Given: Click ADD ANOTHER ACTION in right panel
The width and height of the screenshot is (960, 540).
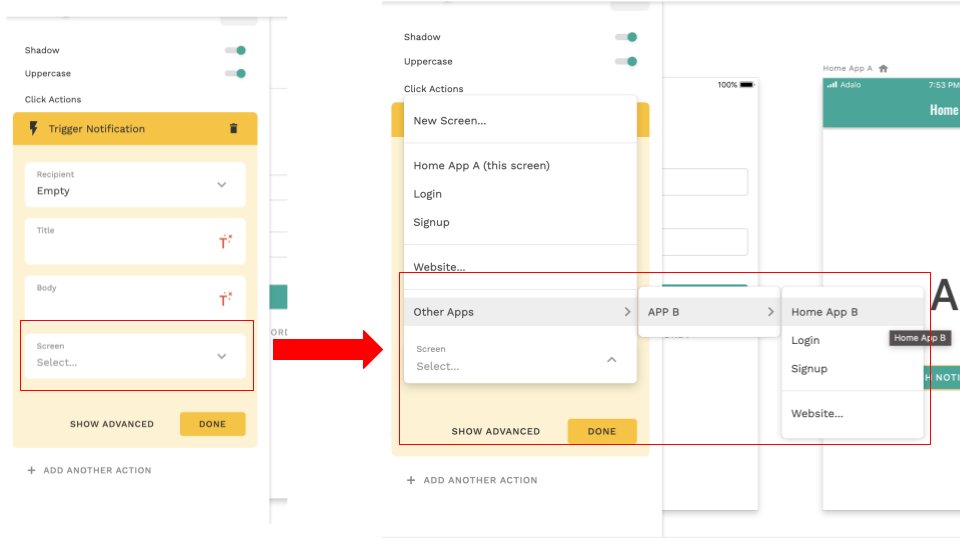Looking at the screenshot, I should (481, 480).
